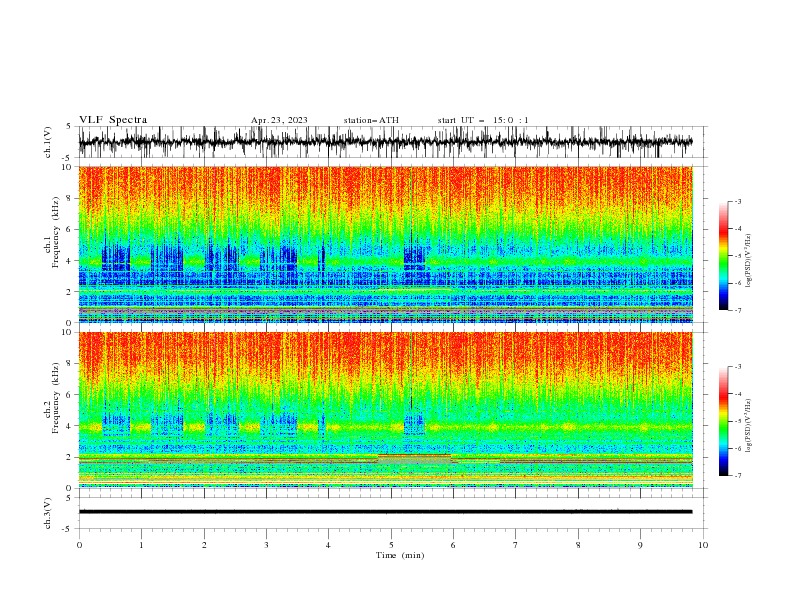Click the time axis tick label "1"
This screenshot has height=612, width=792.
[x=141, y=545]
